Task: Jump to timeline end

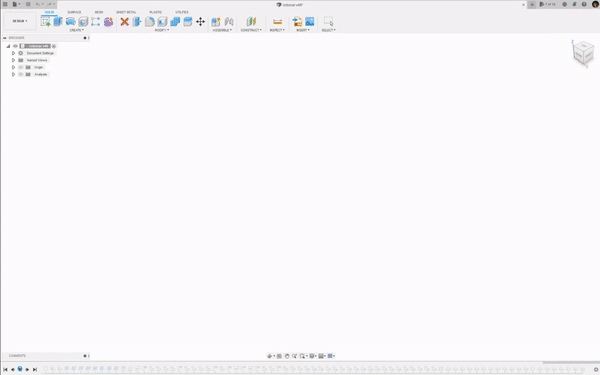Action: click(34, 369)
